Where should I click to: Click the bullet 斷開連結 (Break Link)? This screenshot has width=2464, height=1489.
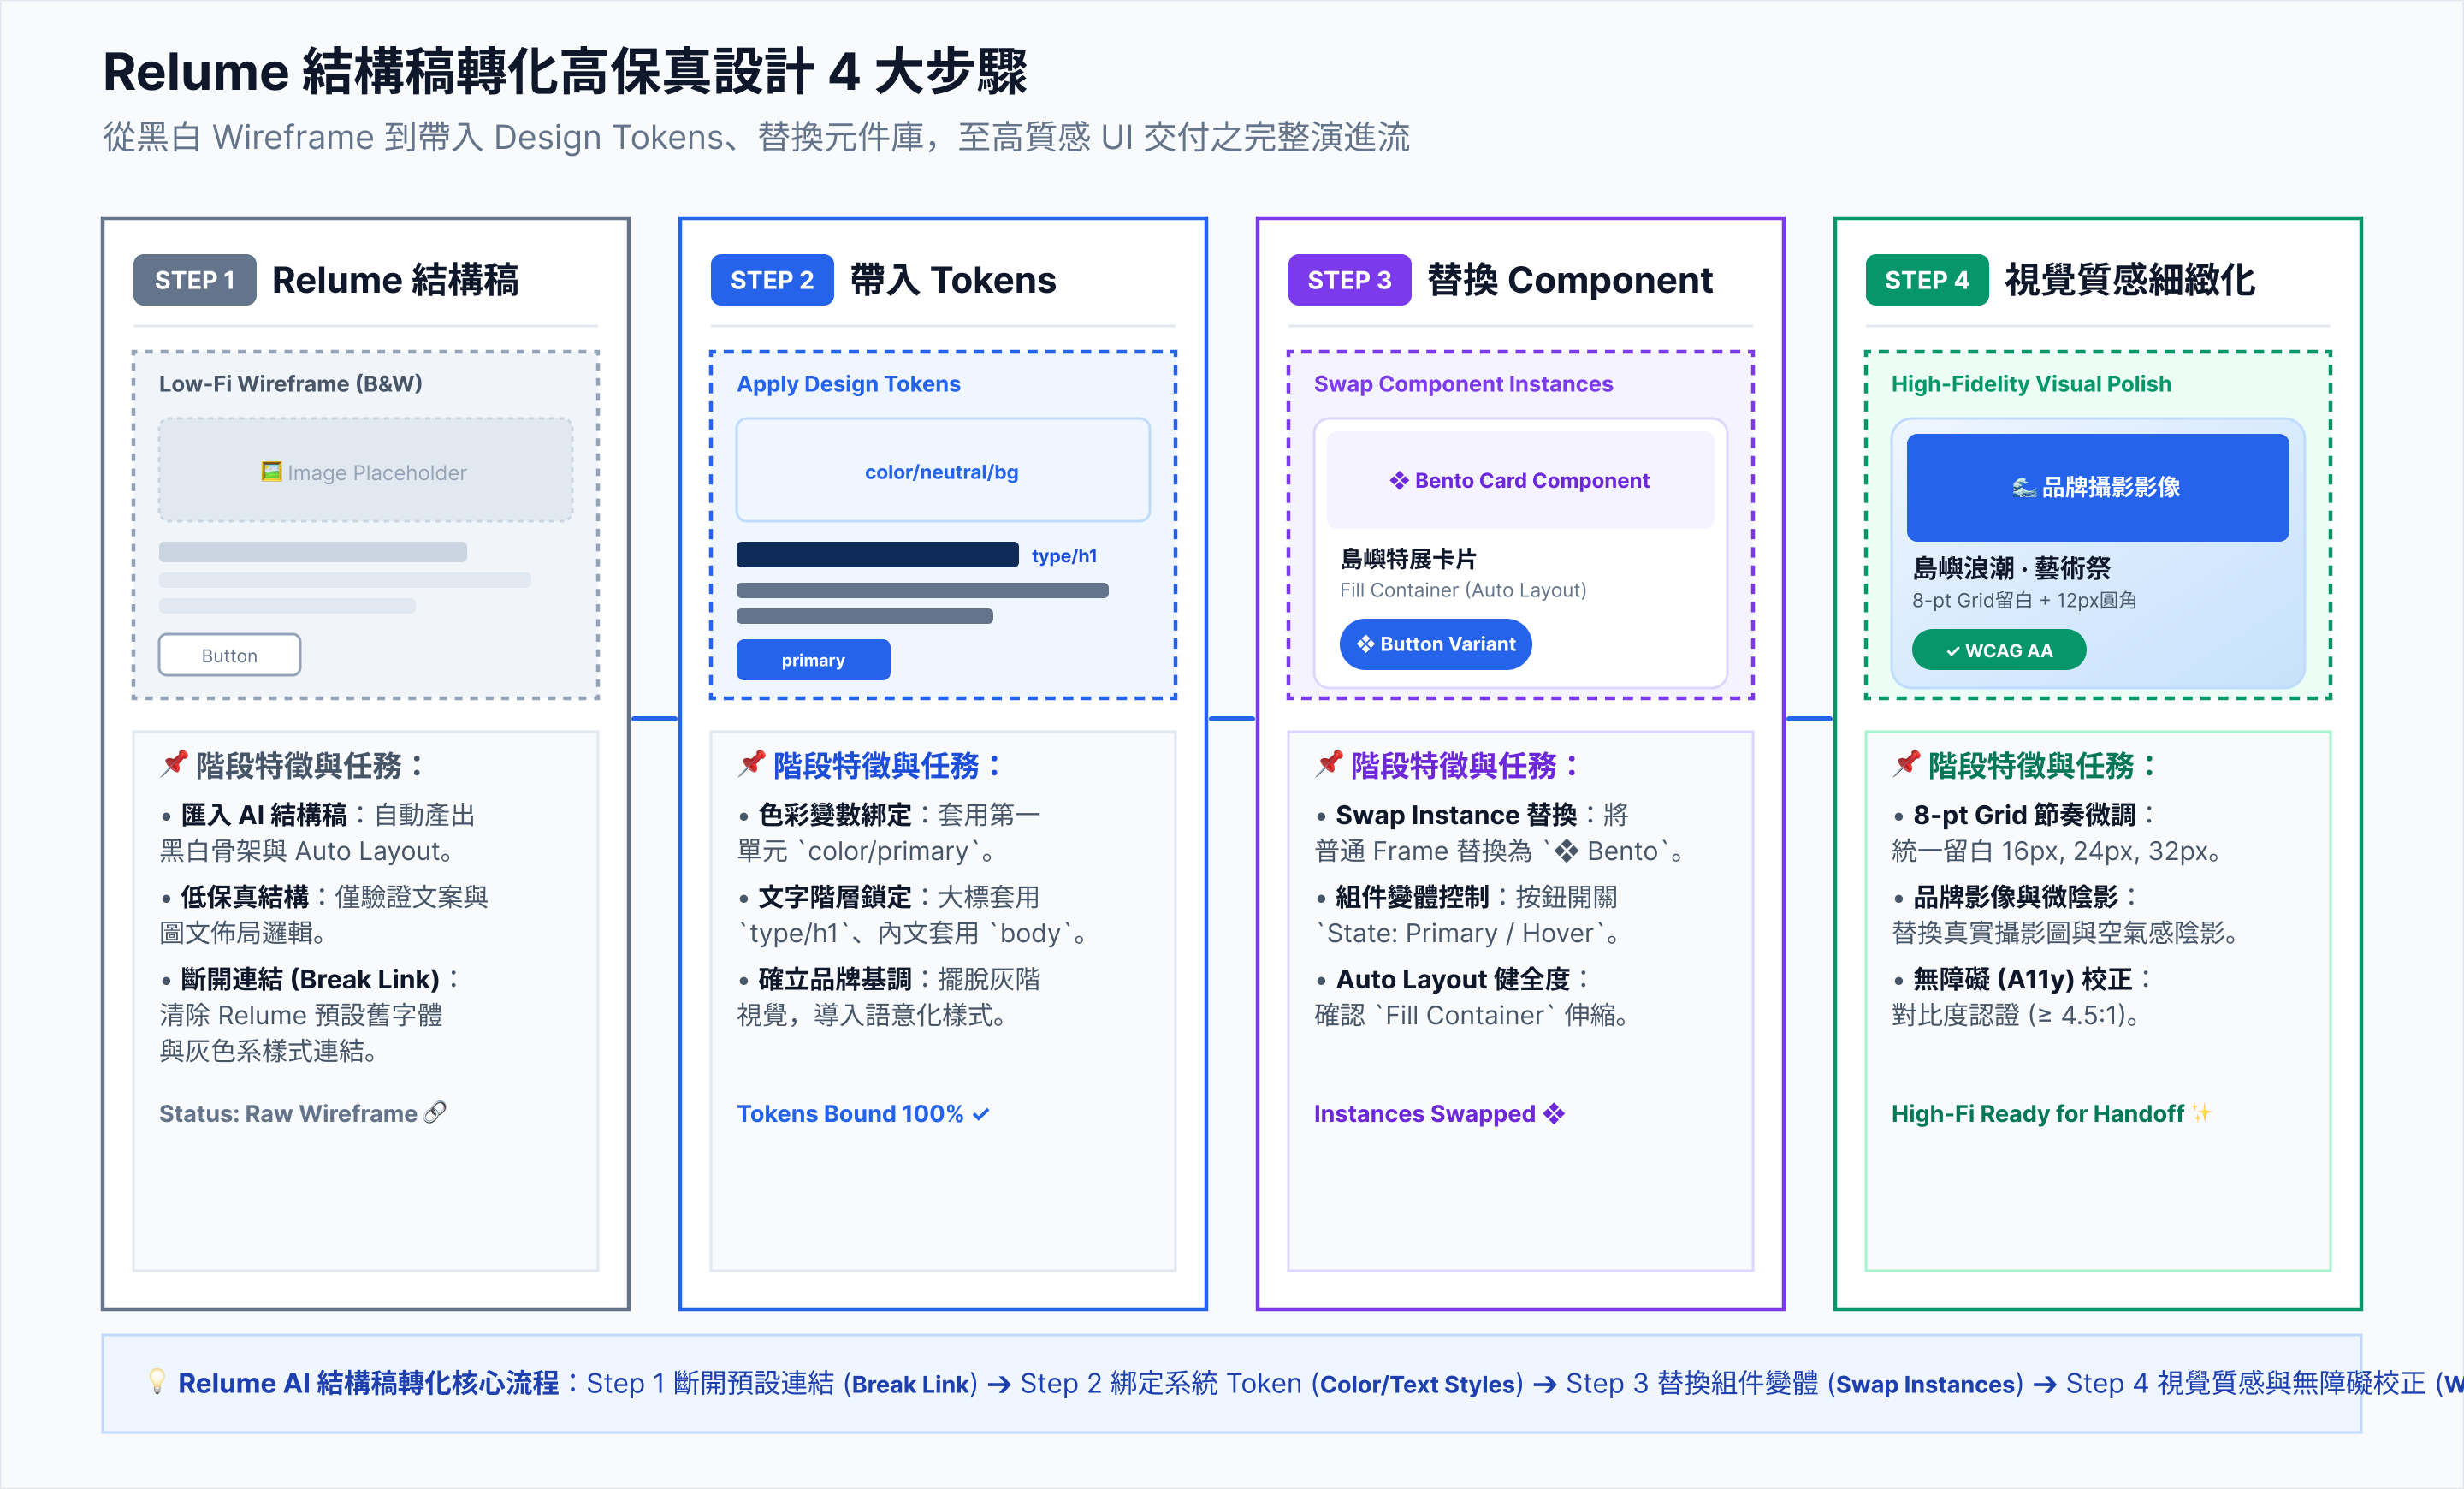310,979
